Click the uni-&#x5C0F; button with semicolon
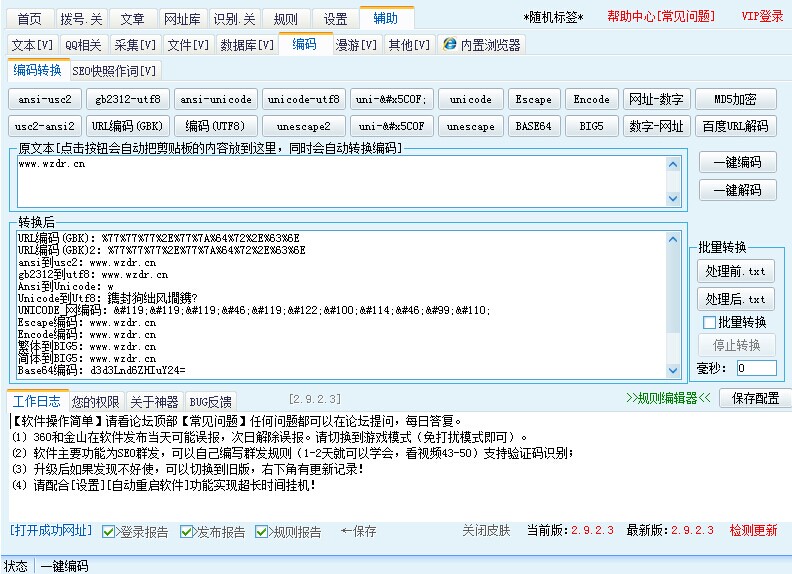Viewport: 792px width, 574px height. pos(391,99)
